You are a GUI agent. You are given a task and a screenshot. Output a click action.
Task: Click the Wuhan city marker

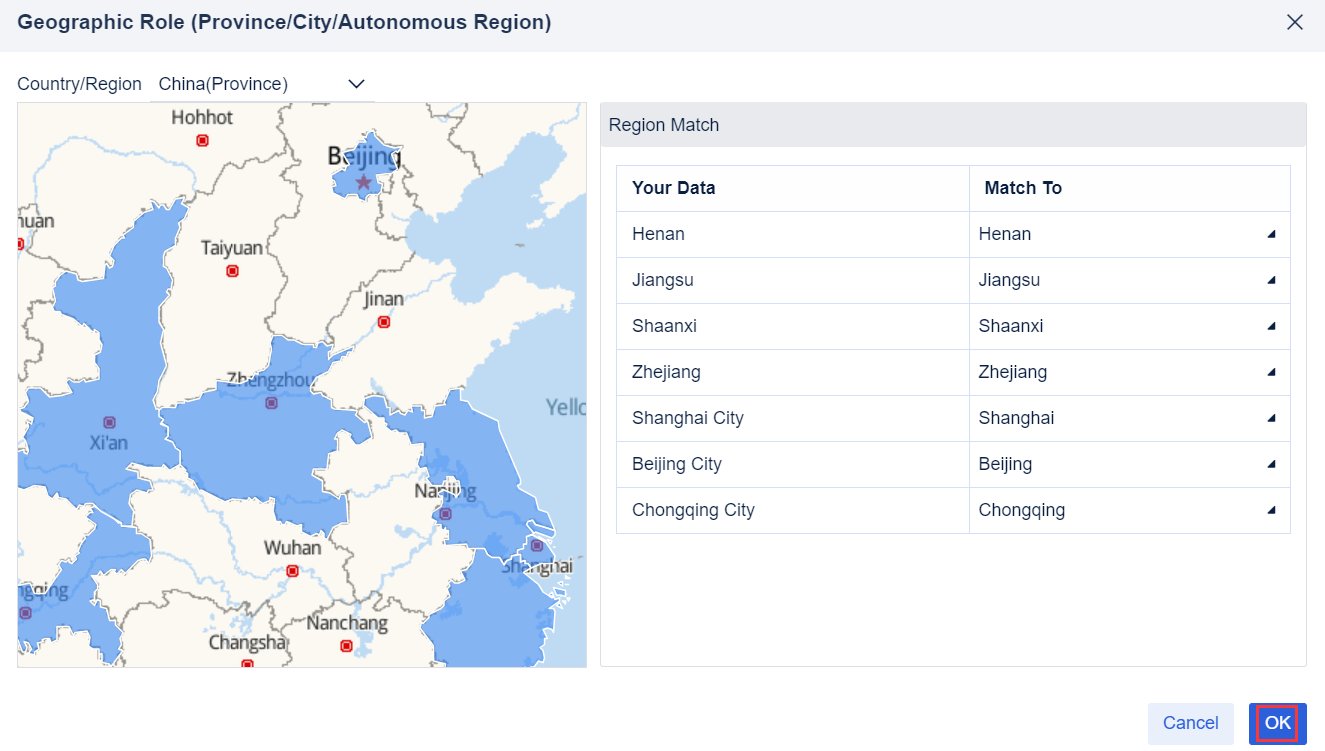coord(292,571)
